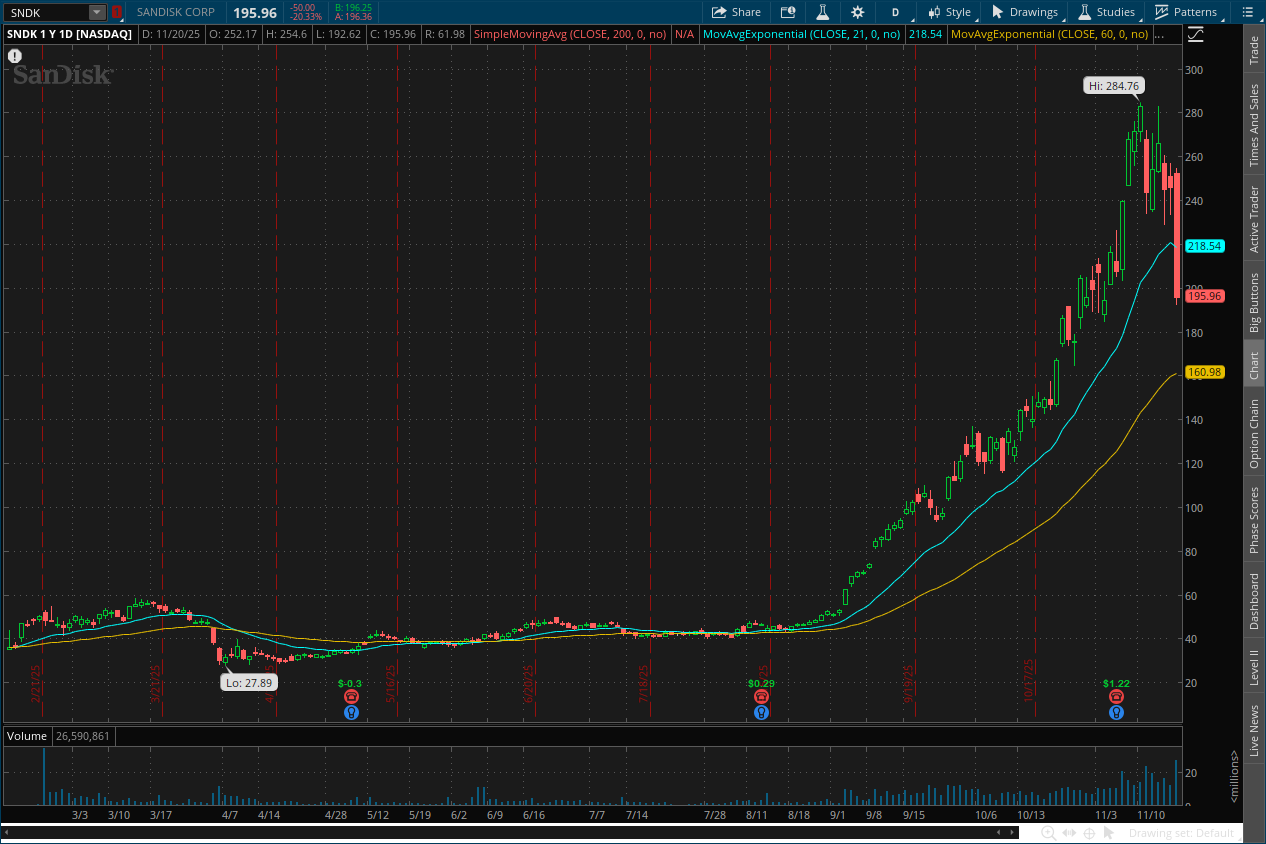The height and width of the screenshot is (844, 1266).
Task: Click the Share button
Action: (736, 12)
